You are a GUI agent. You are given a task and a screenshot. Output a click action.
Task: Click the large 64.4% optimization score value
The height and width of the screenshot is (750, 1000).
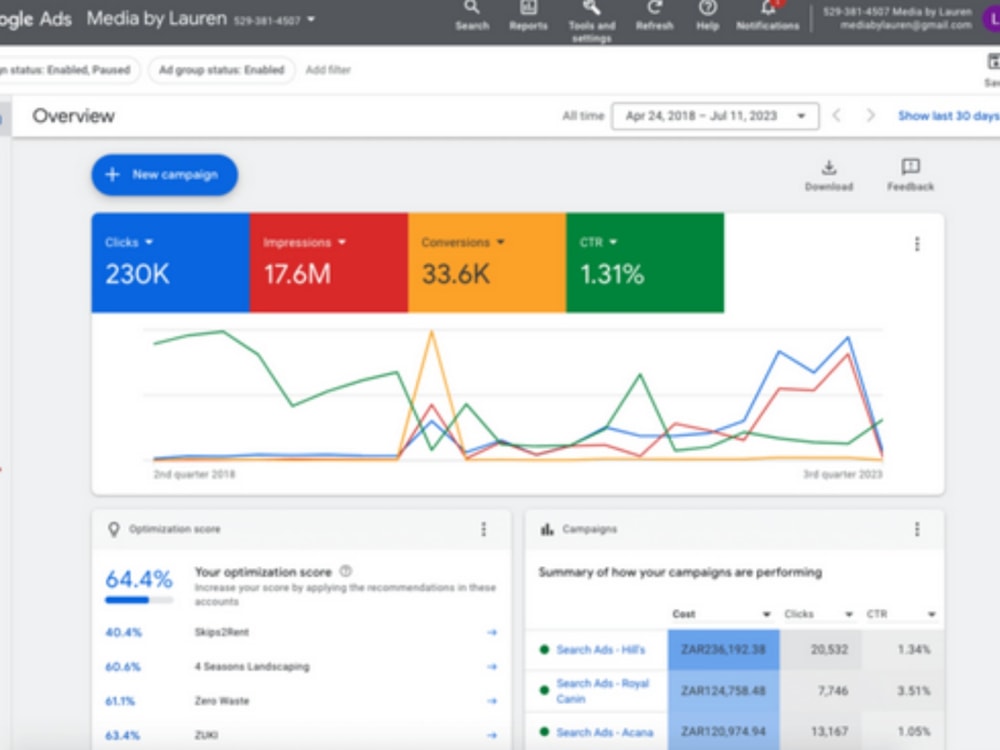(138, 579)
